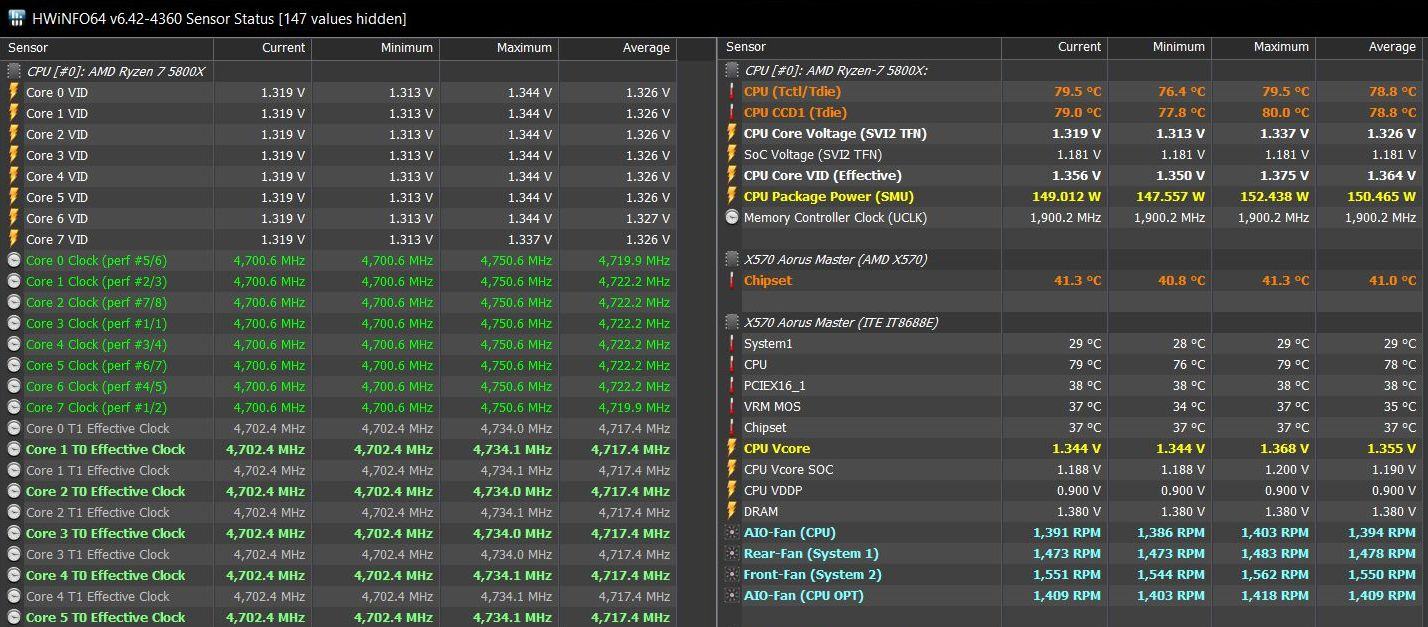Select the Core 3 T1 Effective Clock row
Screen dimensions: 1428x627
pyautogui.click(x=338, y=554)
